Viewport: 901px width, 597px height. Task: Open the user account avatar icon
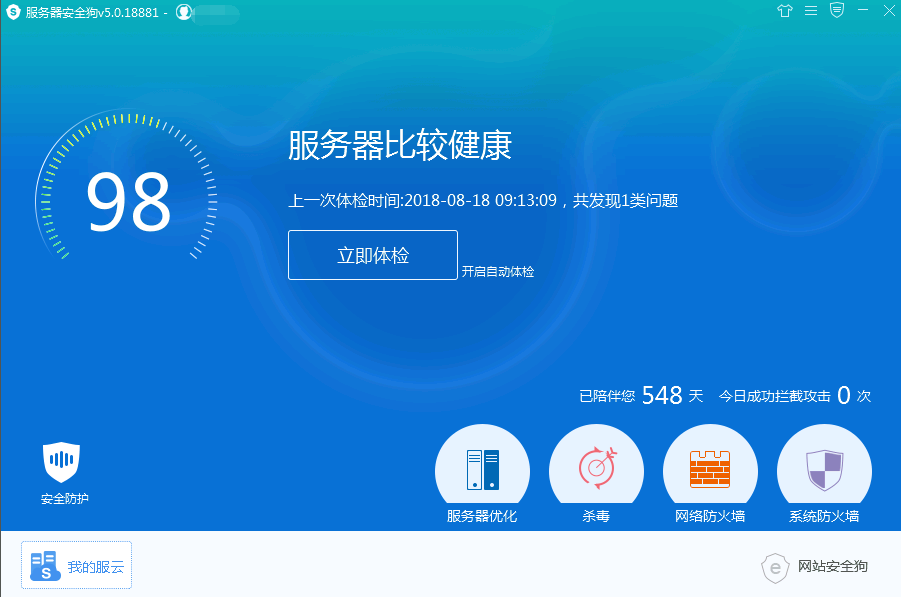tap(184, 12)
